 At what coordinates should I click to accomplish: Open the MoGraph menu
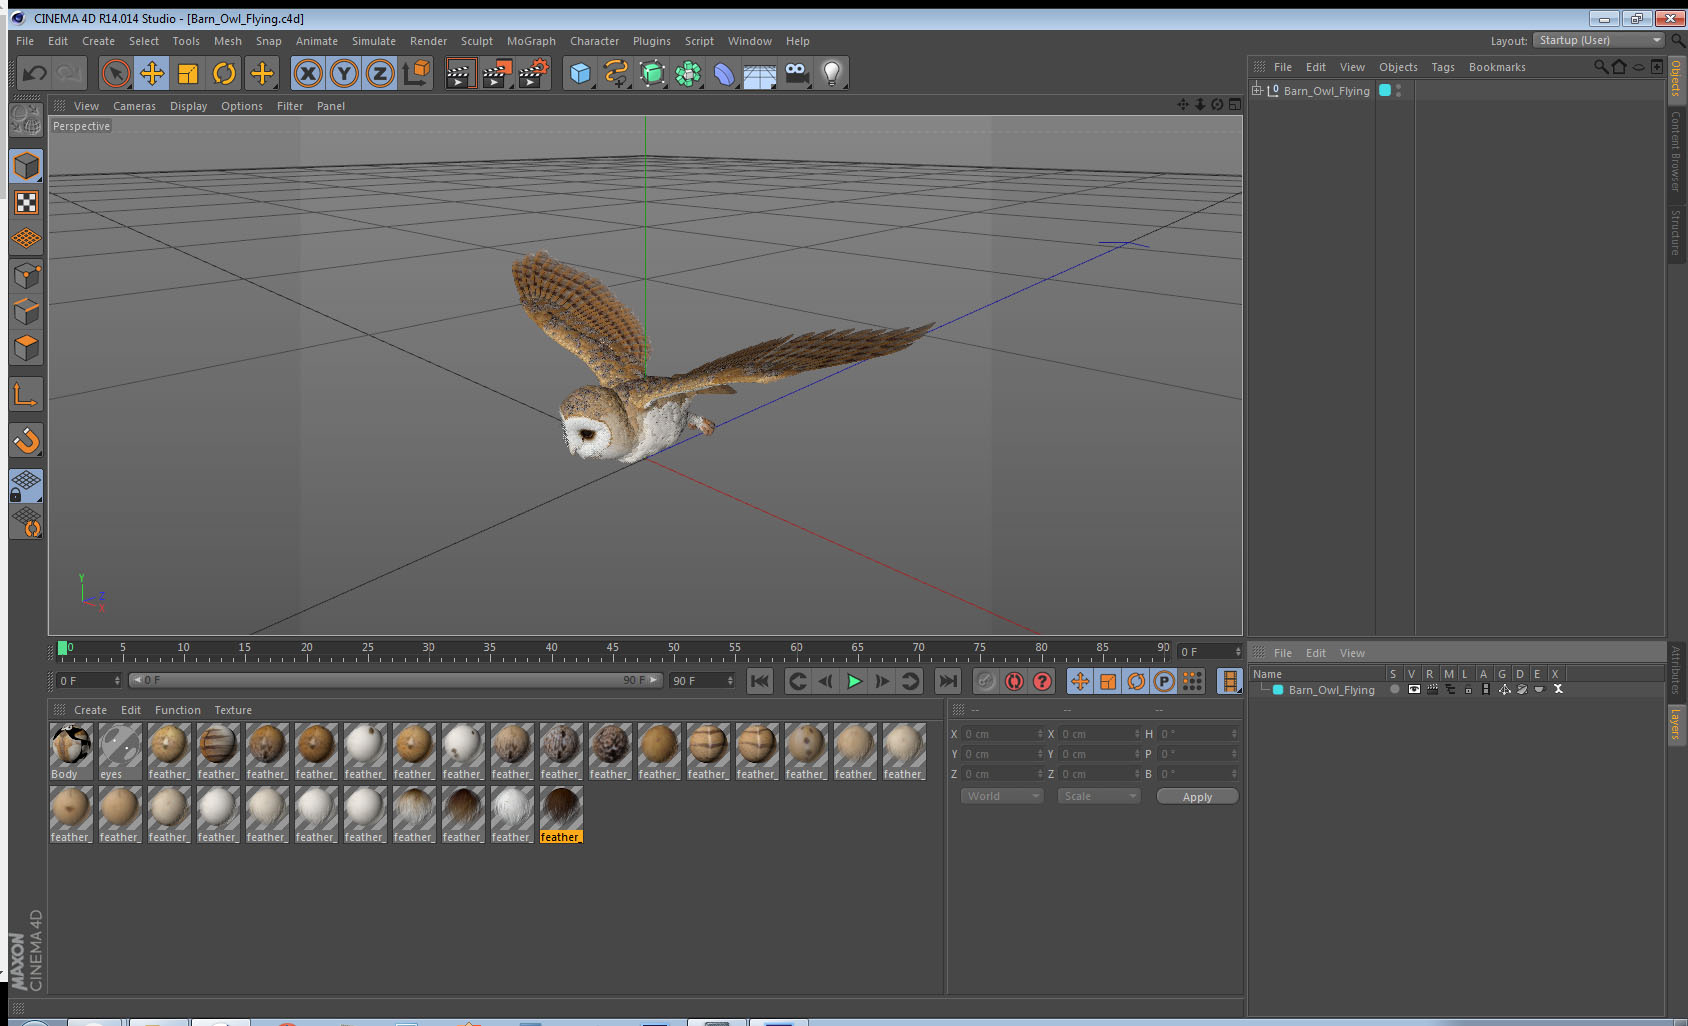(531, 41)
